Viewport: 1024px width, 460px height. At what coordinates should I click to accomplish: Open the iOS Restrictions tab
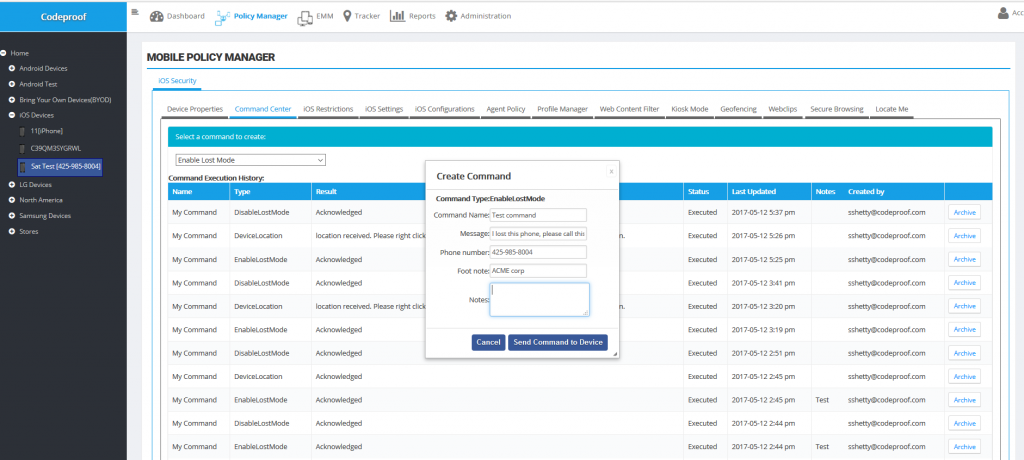(x=328, y=109)
